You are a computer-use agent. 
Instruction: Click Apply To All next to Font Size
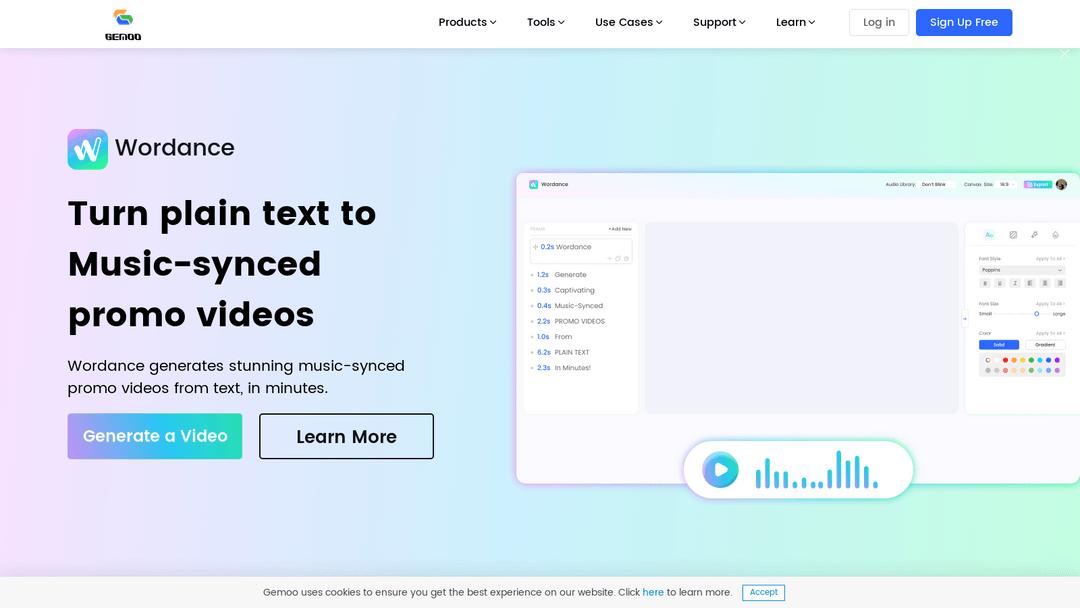click(1050, 304)
